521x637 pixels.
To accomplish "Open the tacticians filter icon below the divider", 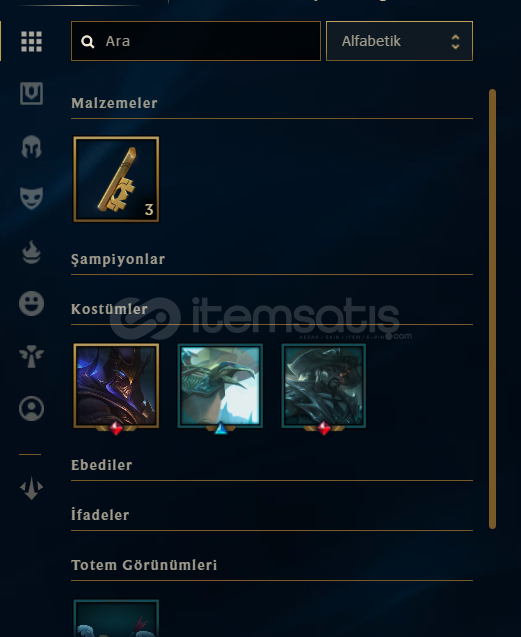I will [x=31, y=488].
